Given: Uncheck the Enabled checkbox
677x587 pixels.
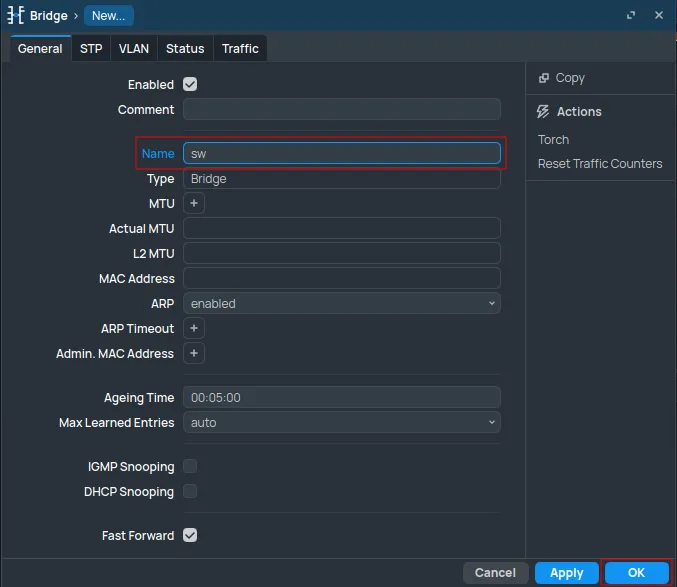Looking at the screenshot, I should click(190, 85).
